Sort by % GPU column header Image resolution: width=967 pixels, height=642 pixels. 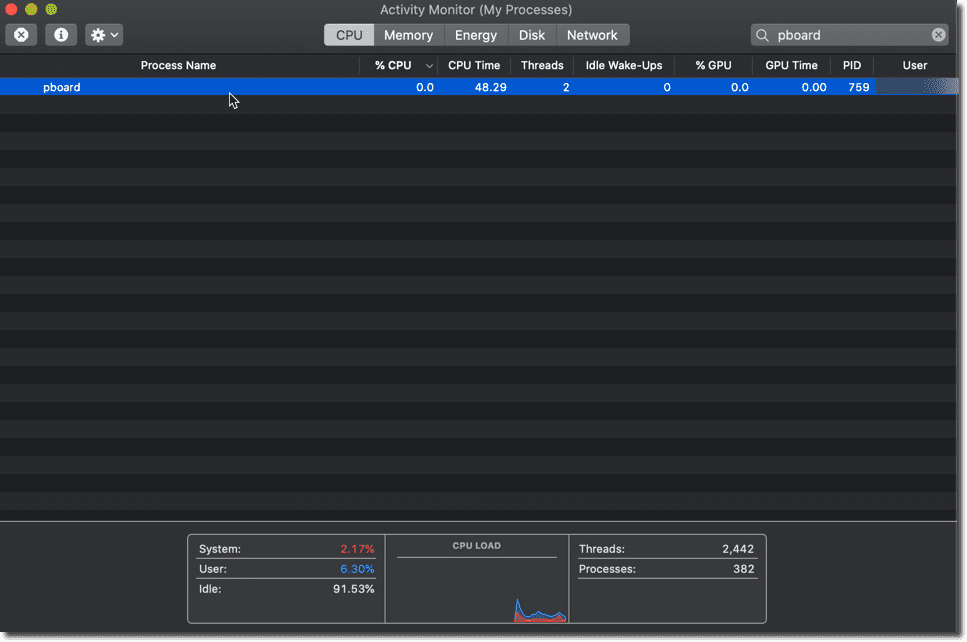click(x=713, y=65)
